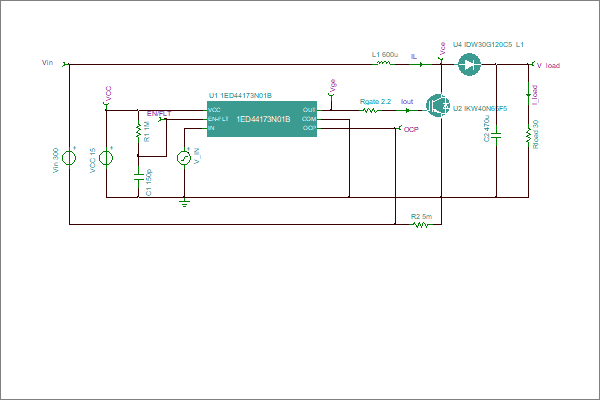
Task: Click the R2 5m value label
Action: [421, 216]
